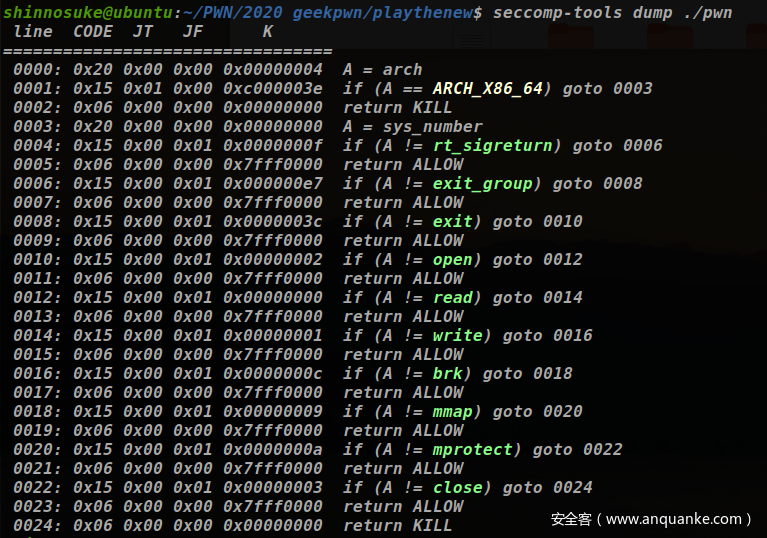Screen dimensions: 767x538
Task: Click 'goto 0024' on line 0022
Action: coord(547,488)
